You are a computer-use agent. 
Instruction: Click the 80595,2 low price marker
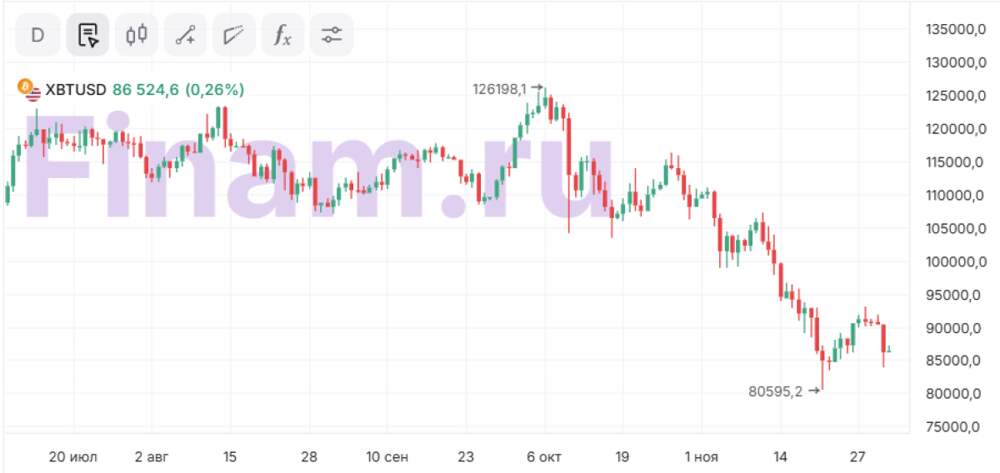[x=776, y=391]
